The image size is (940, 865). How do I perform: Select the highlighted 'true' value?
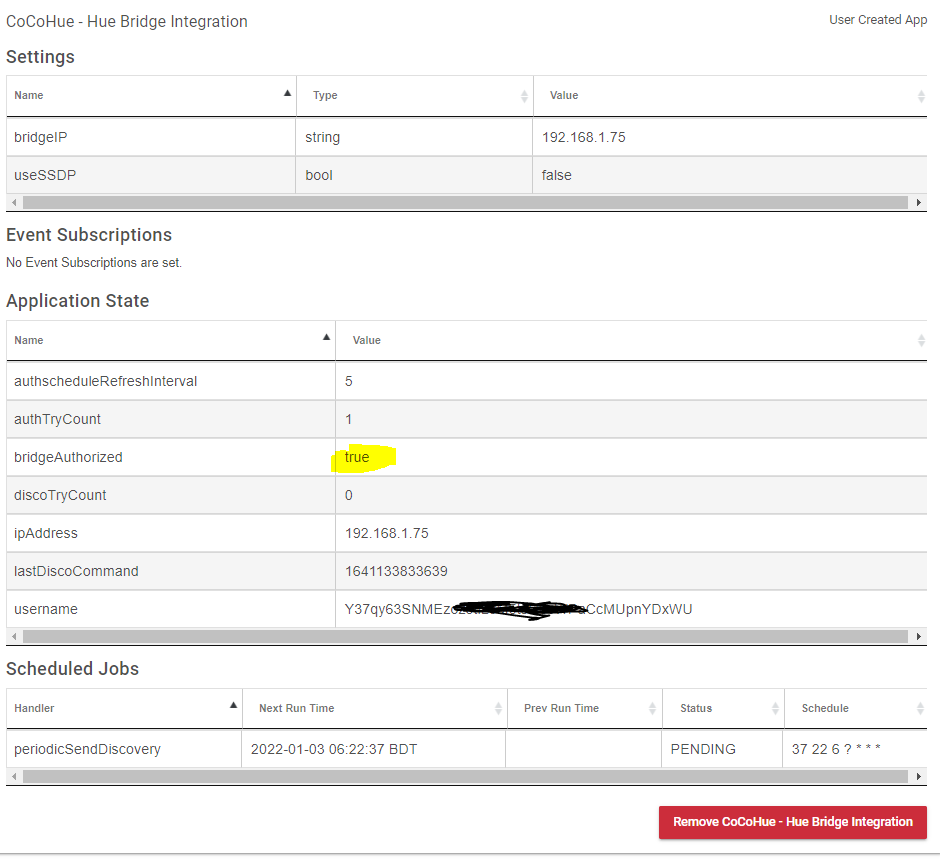coord(357,457)
